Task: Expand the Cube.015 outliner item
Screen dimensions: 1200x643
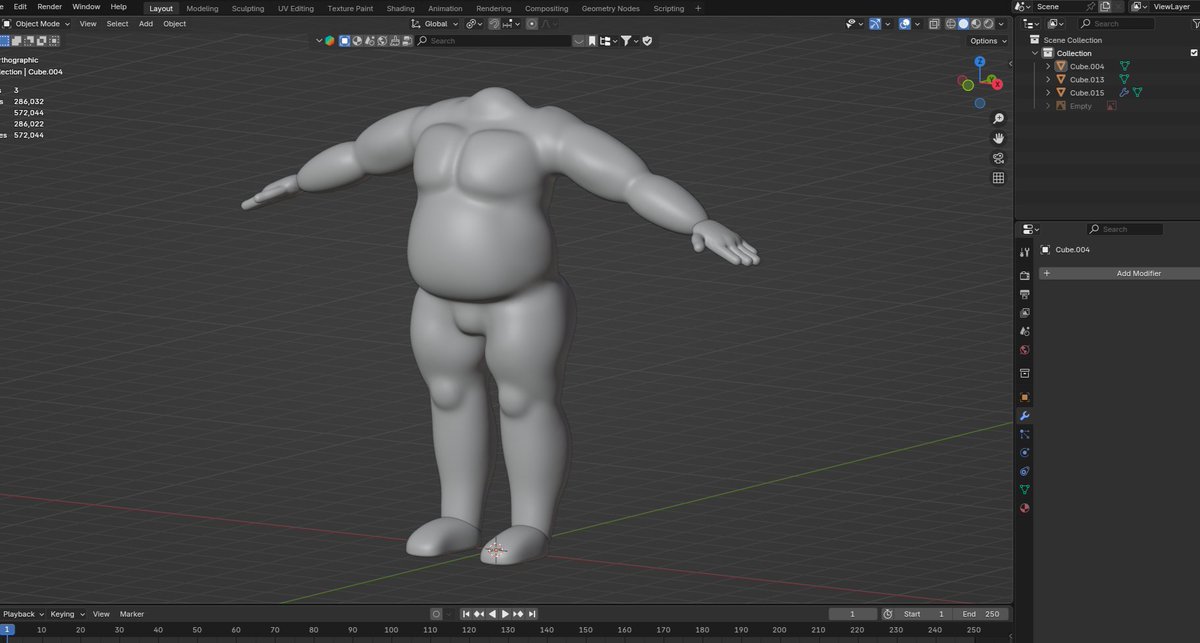Action: pos(1048,92)
